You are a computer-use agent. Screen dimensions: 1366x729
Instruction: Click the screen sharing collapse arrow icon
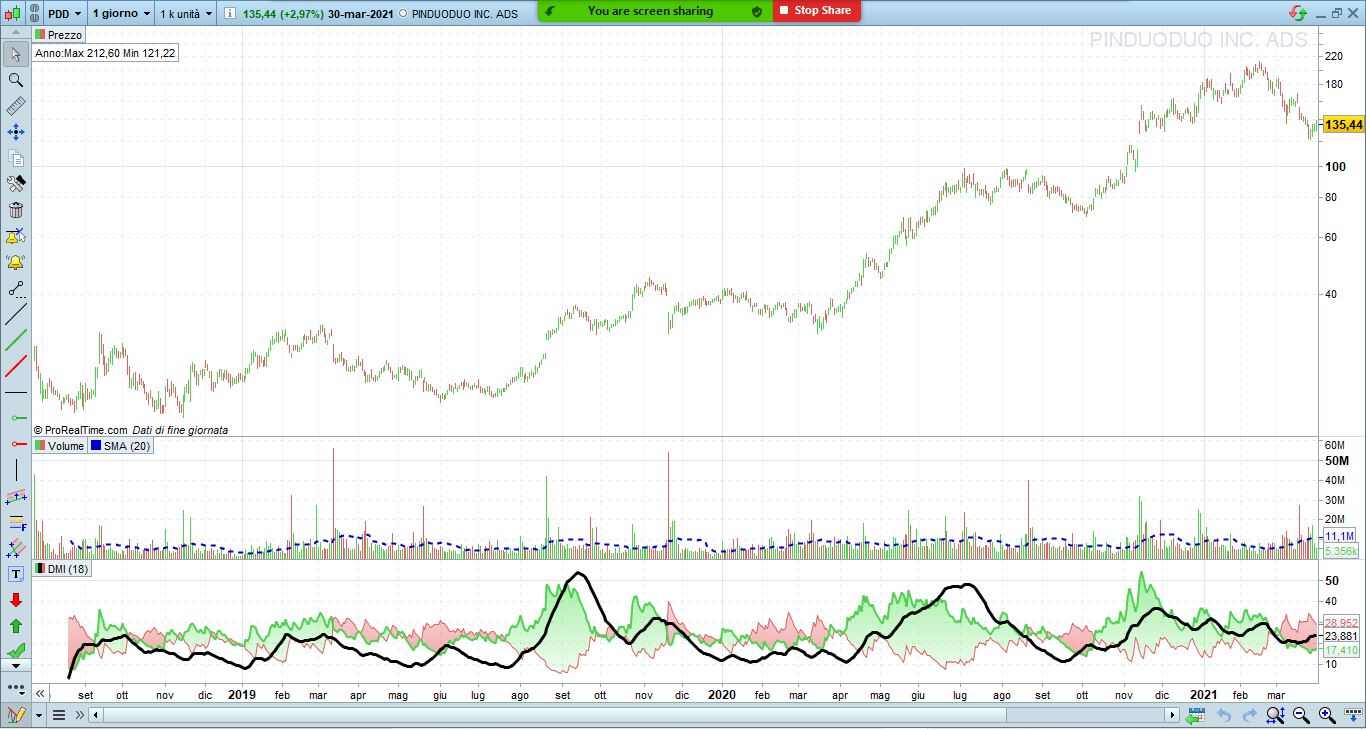pos(550,11)
